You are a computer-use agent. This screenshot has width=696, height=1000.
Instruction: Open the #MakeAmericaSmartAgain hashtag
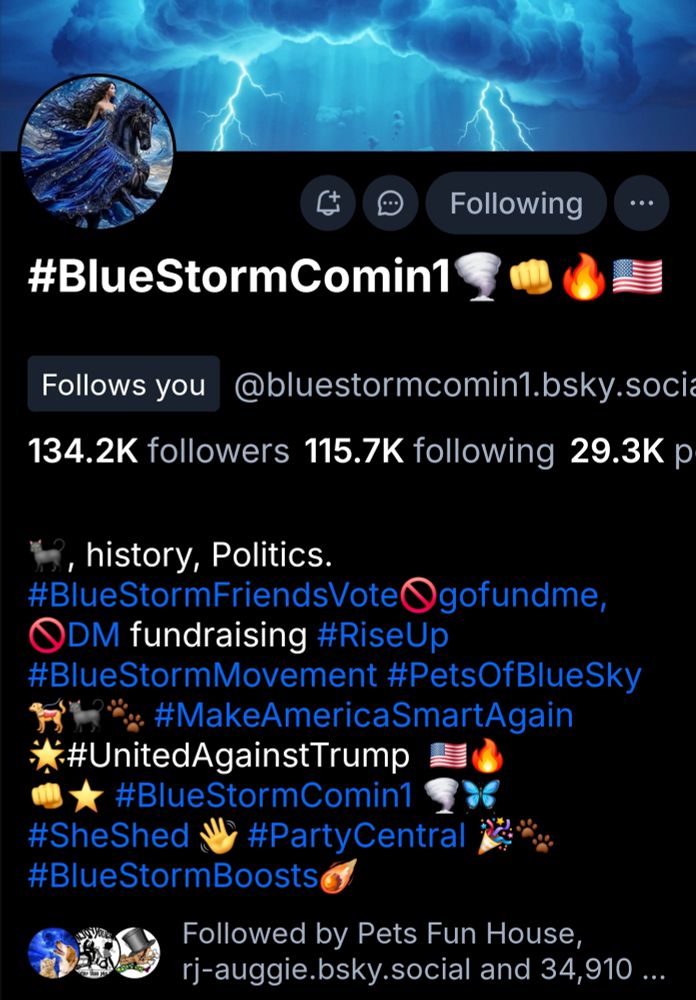(364, 716)
